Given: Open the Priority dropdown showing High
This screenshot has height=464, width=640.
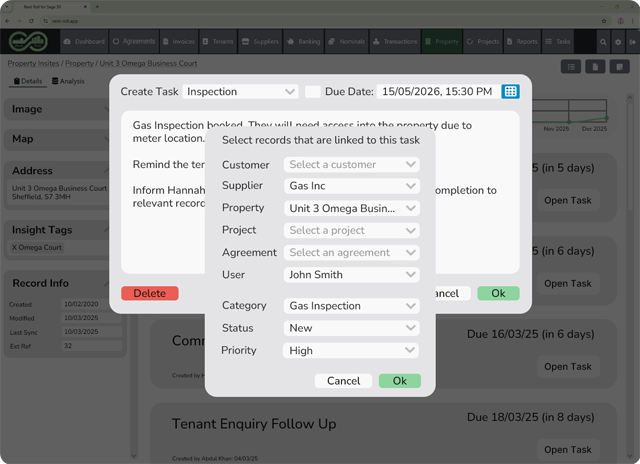Looking at the screenshot, I should pyautogui.click(x=351, y=351).
